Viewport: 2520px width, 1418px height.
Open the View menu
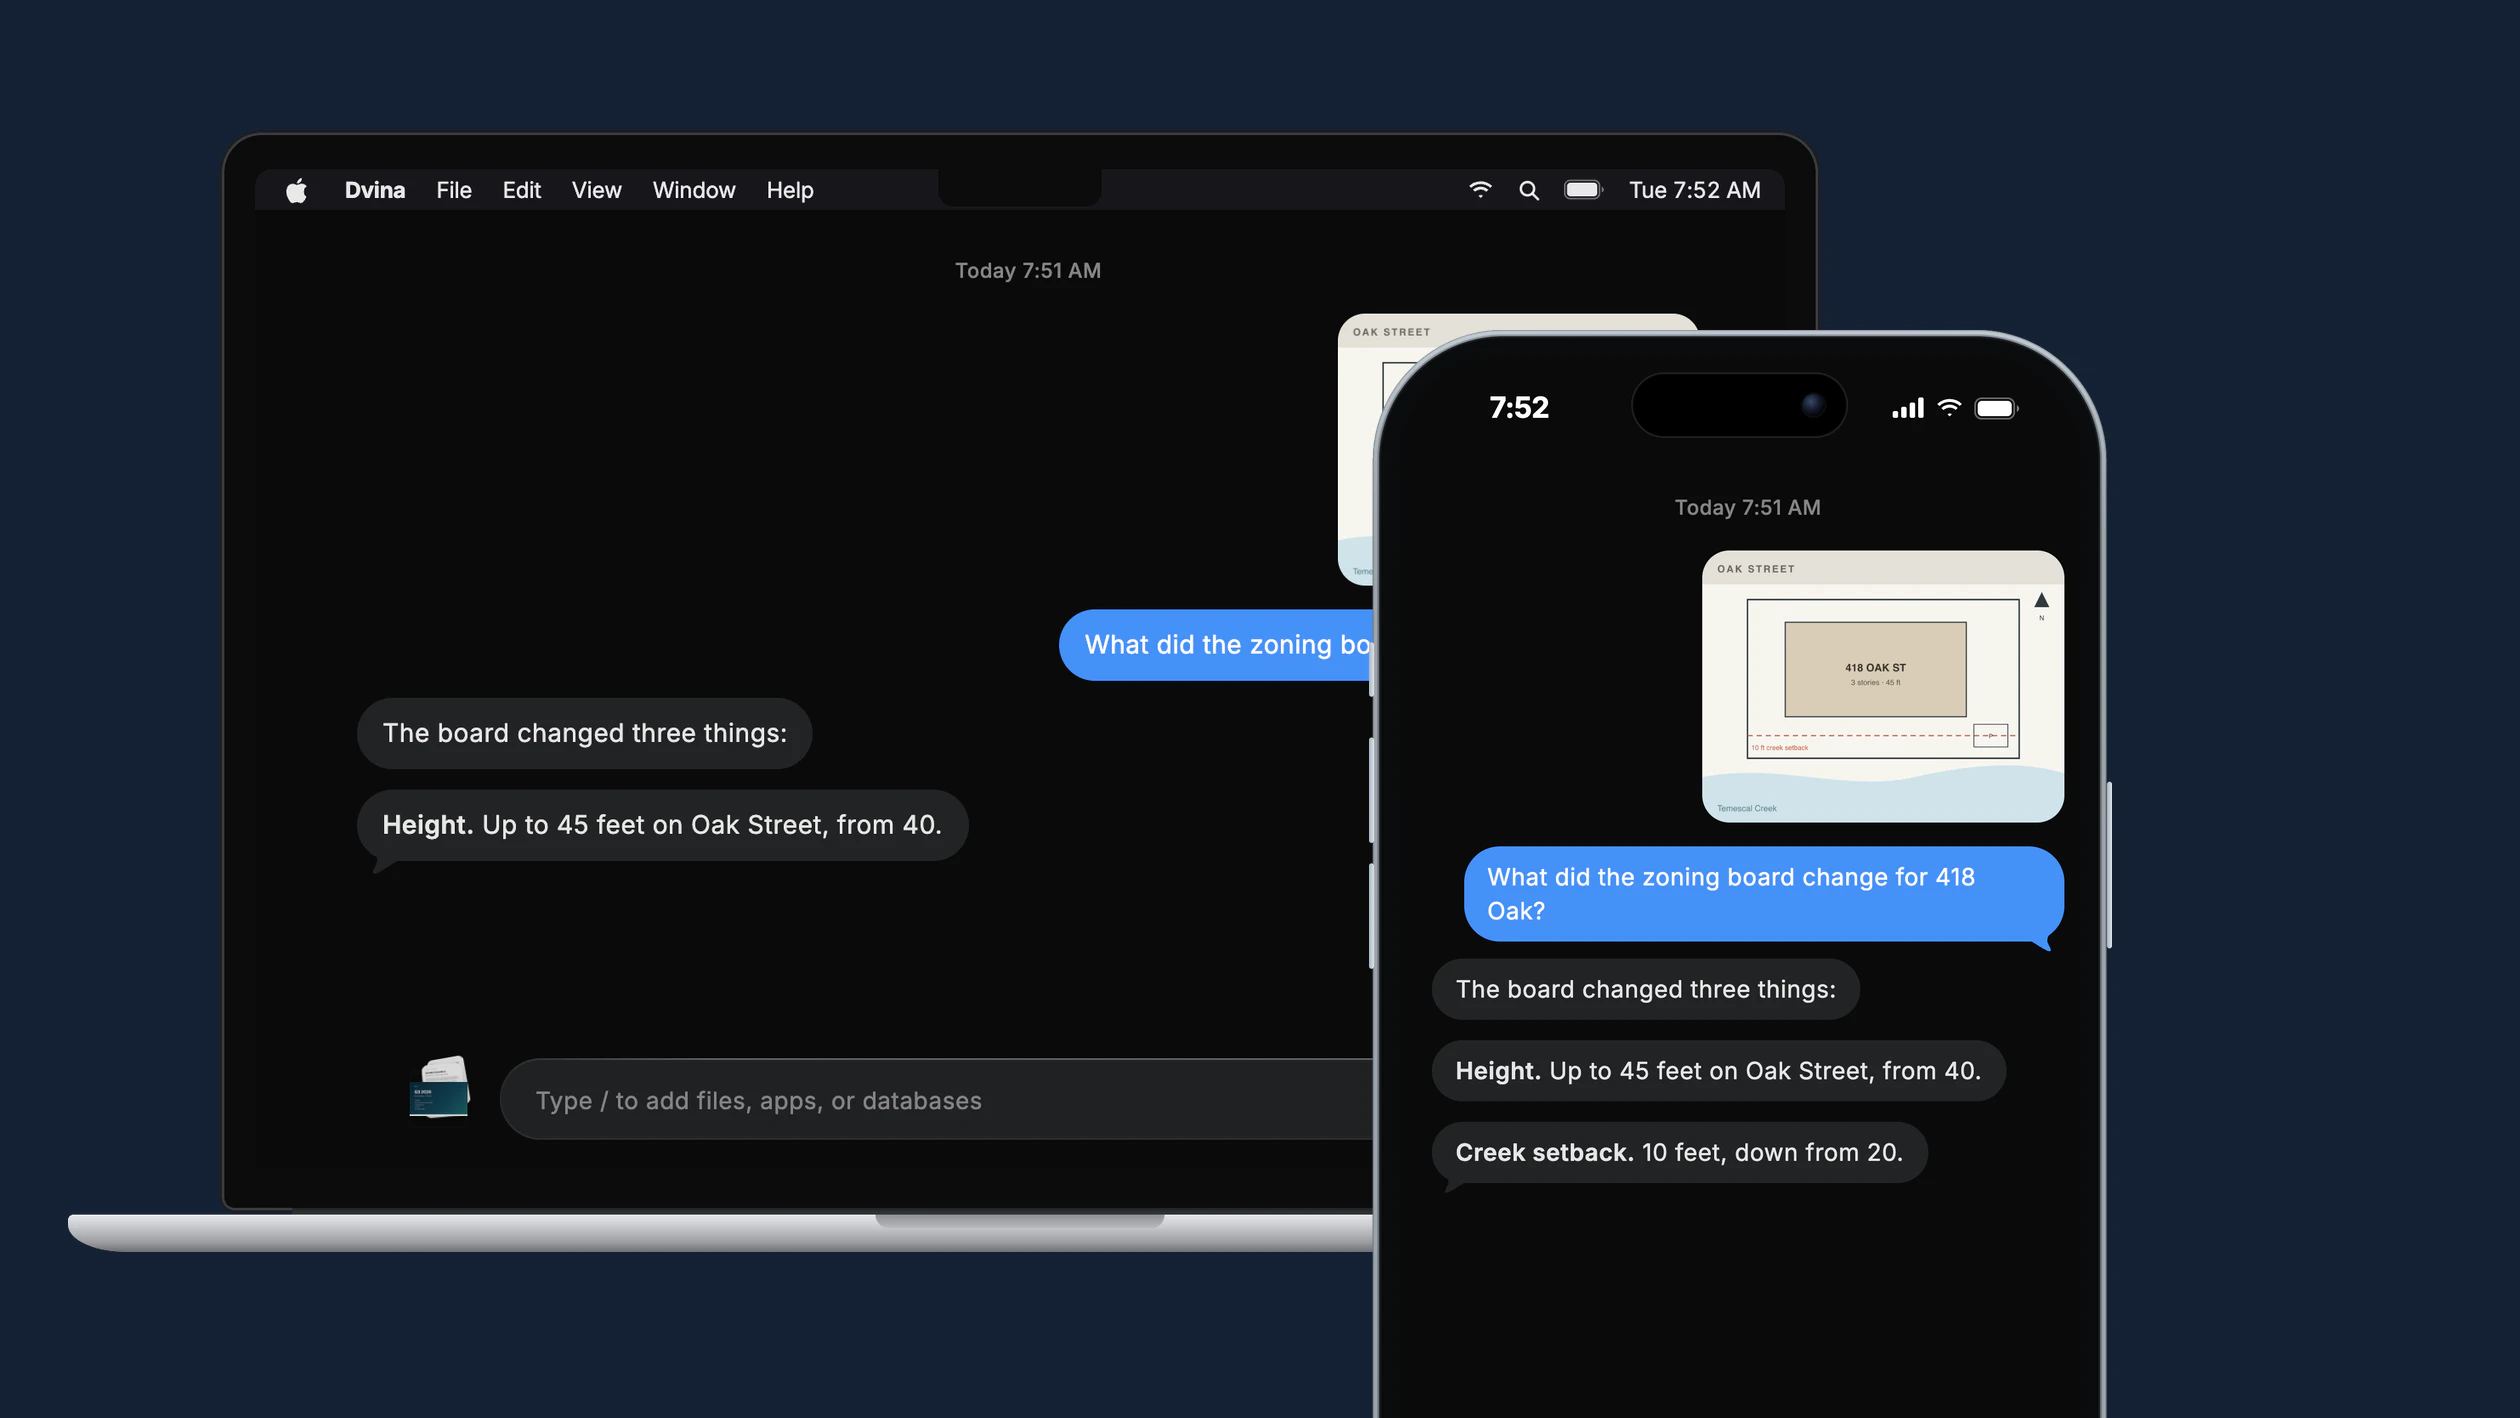[x=597, y=190]
